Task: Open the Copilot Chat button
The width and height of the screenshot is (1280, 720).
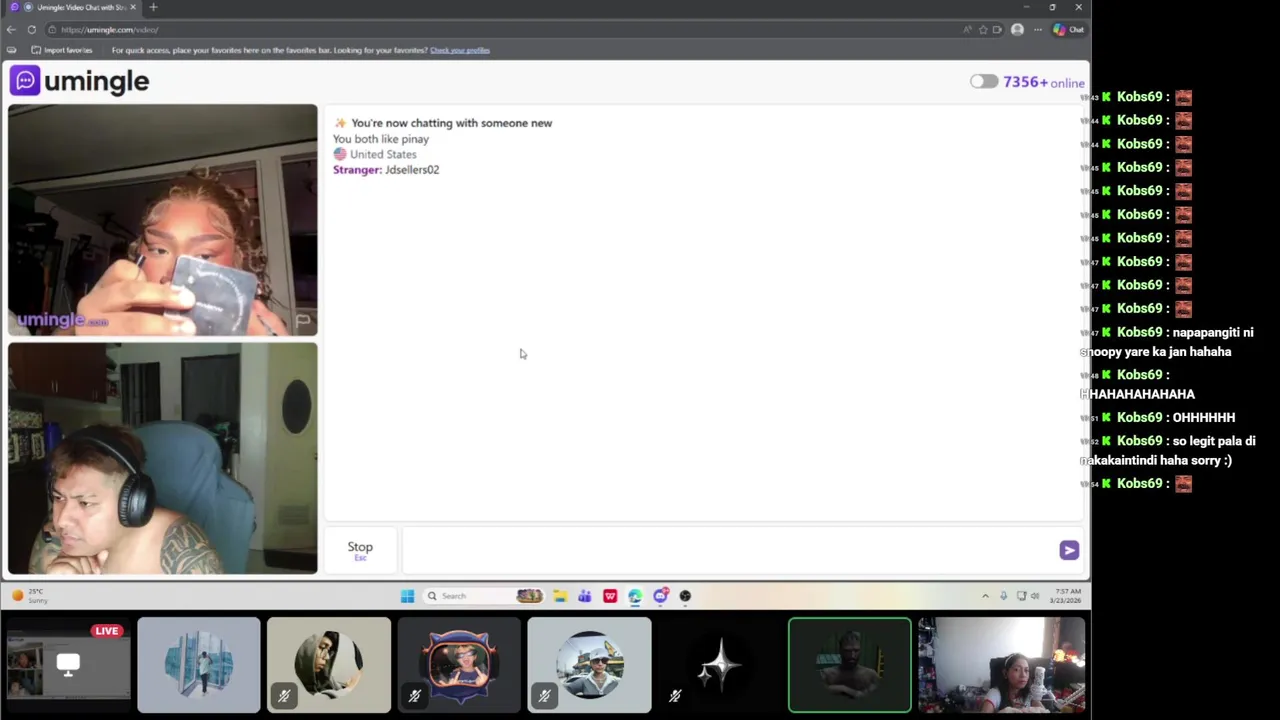Action: click(1069, 30)
